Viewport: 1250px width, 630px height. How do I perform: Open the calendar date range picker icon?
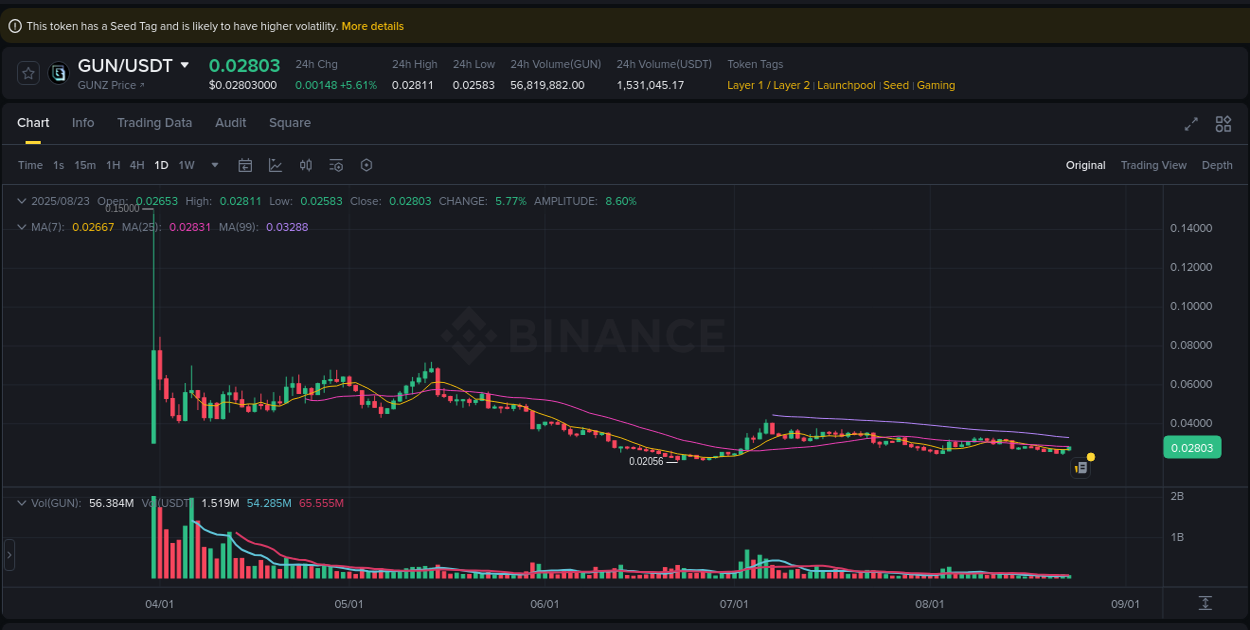[245, 165]
